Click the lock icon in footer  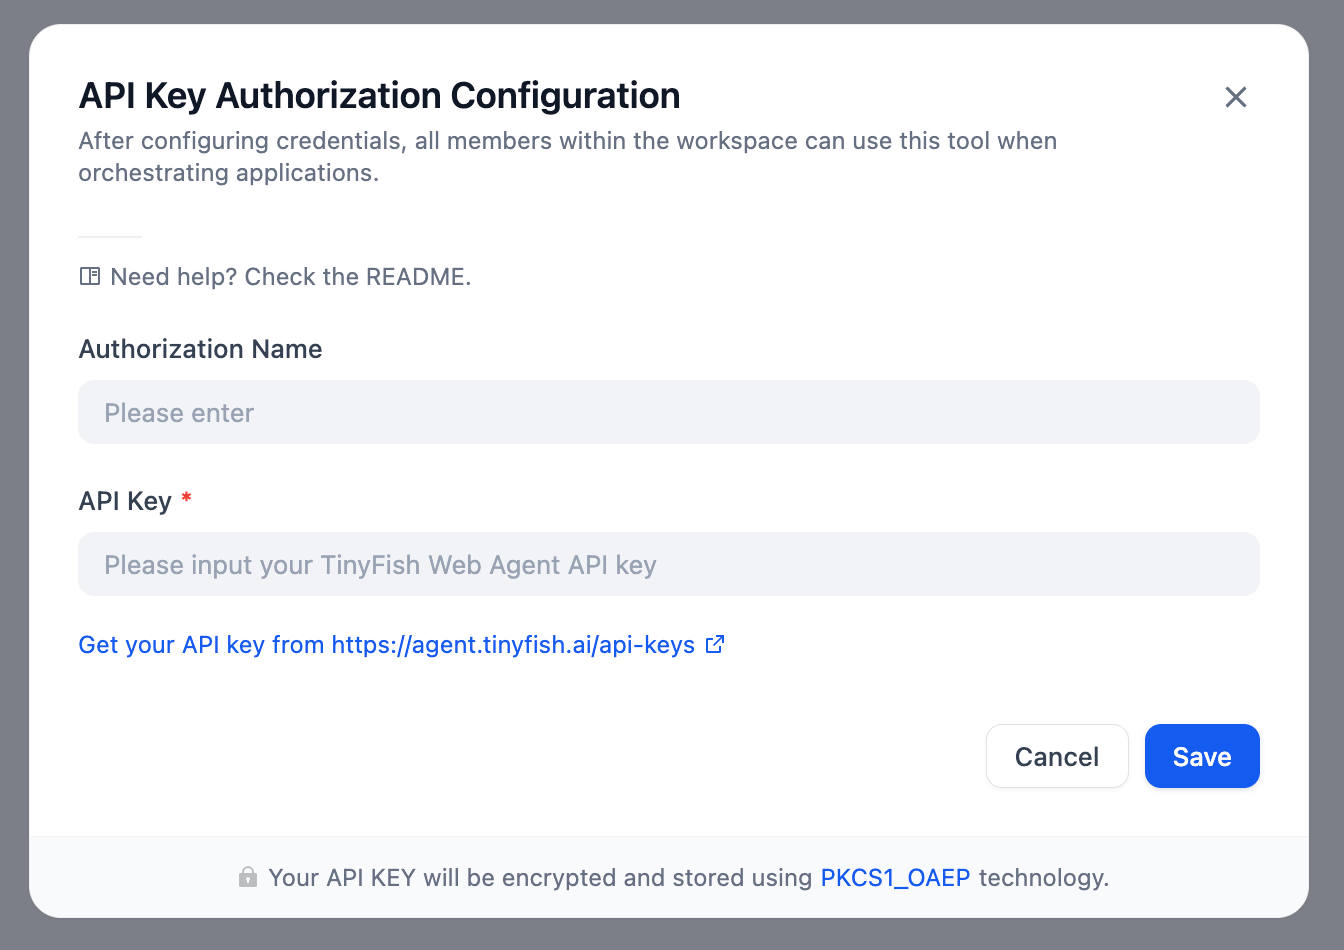tap(248, 878)
